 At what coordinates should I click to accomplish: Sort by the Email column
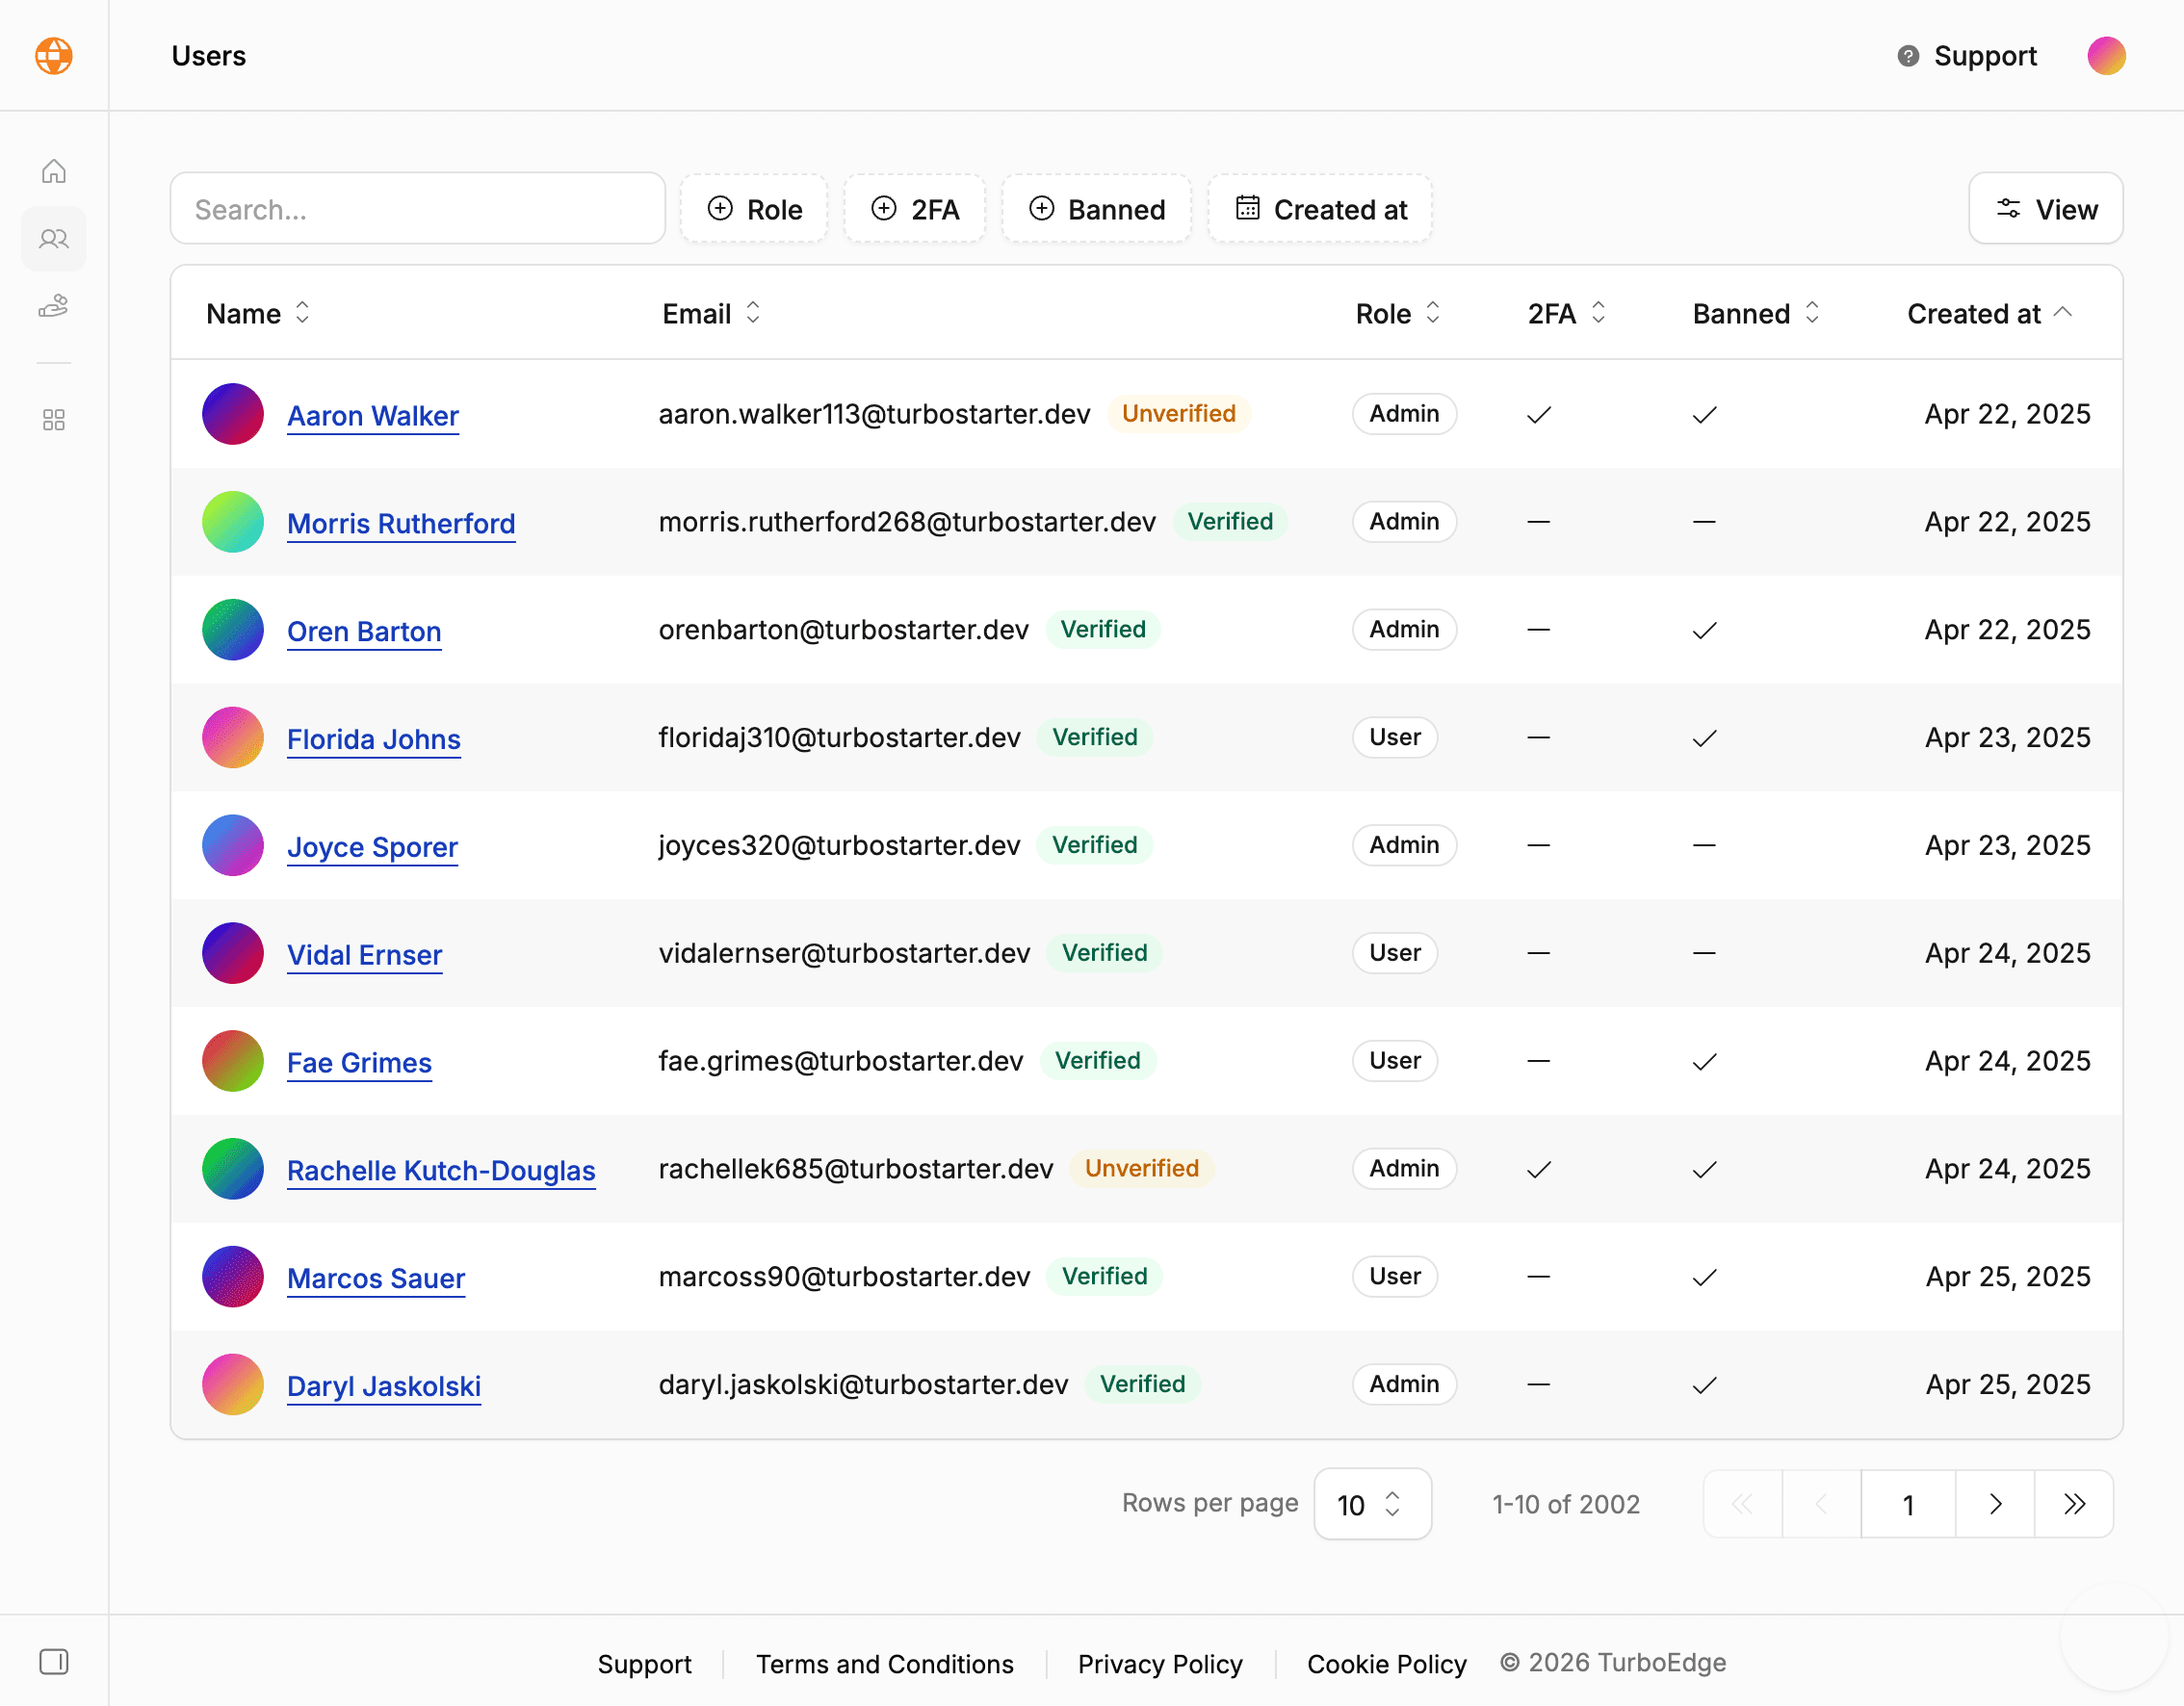coord(711,314)
